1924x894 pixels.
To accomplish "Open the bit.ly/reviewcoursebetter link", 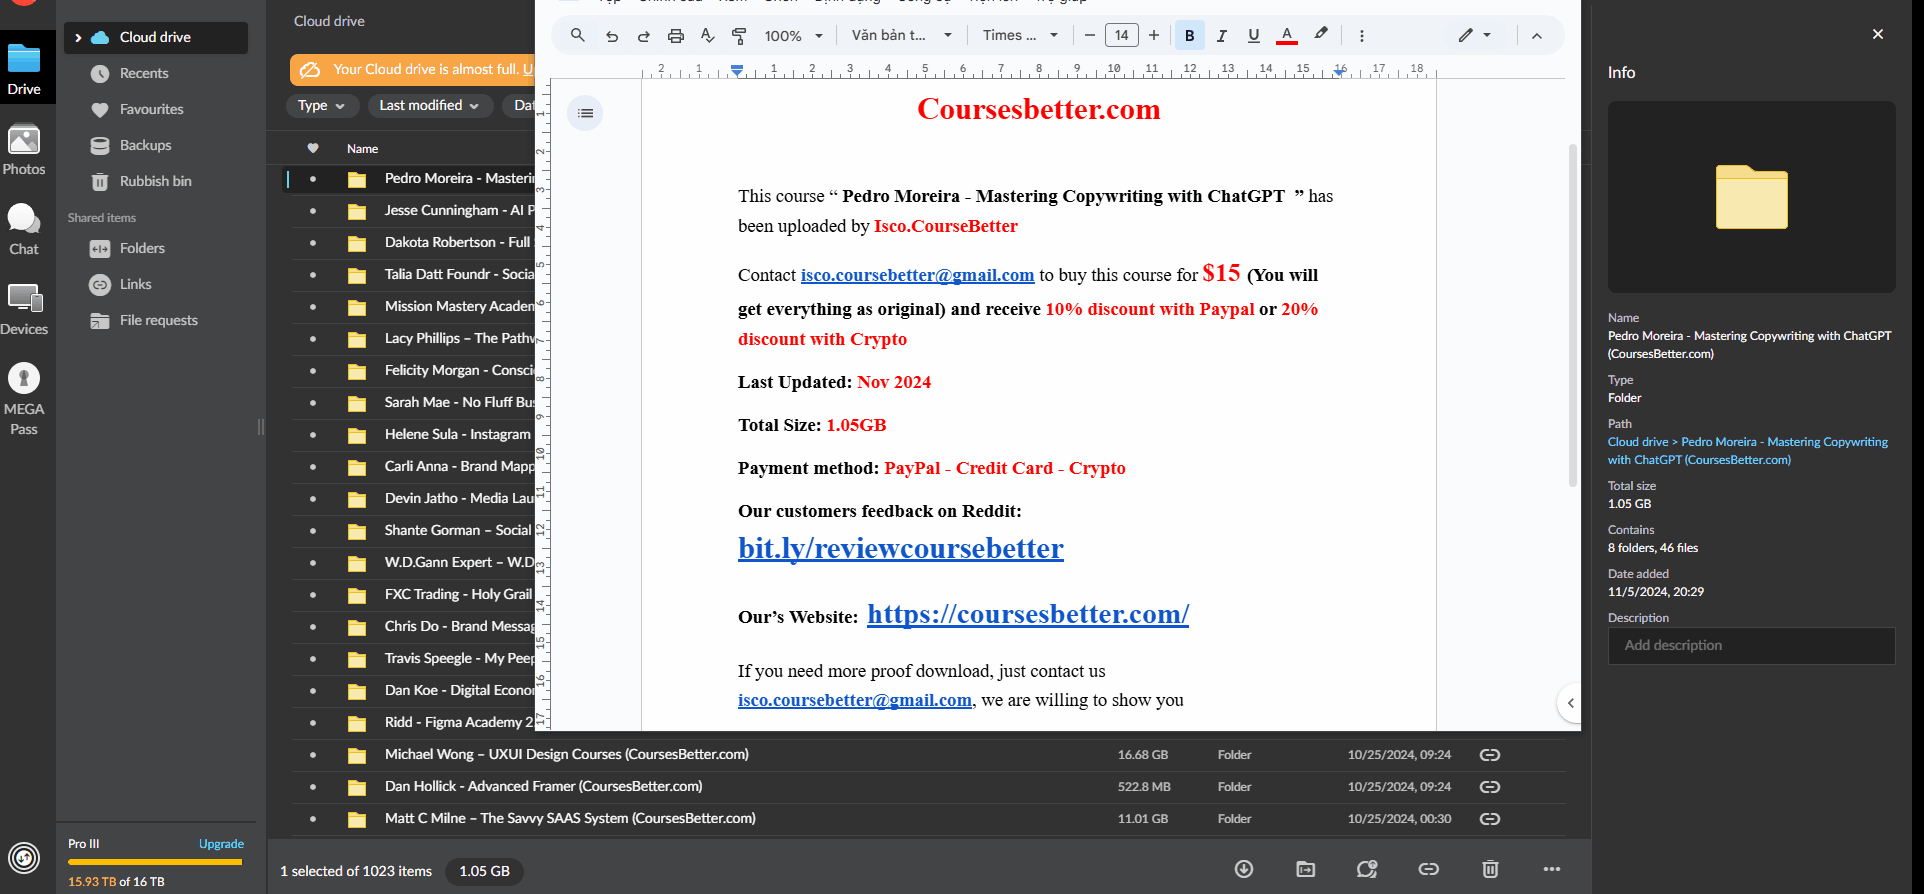I will point(900,548).
